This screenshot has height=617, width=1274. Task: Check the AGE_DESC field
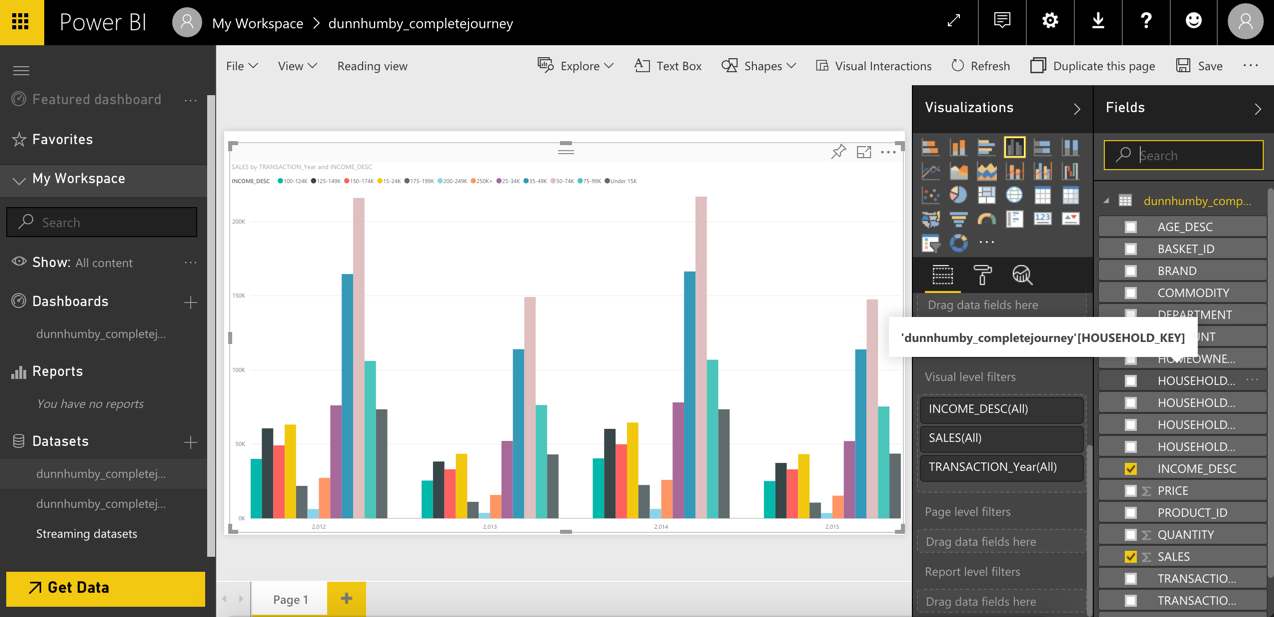pyautogui.click(x=1131, y=227)
